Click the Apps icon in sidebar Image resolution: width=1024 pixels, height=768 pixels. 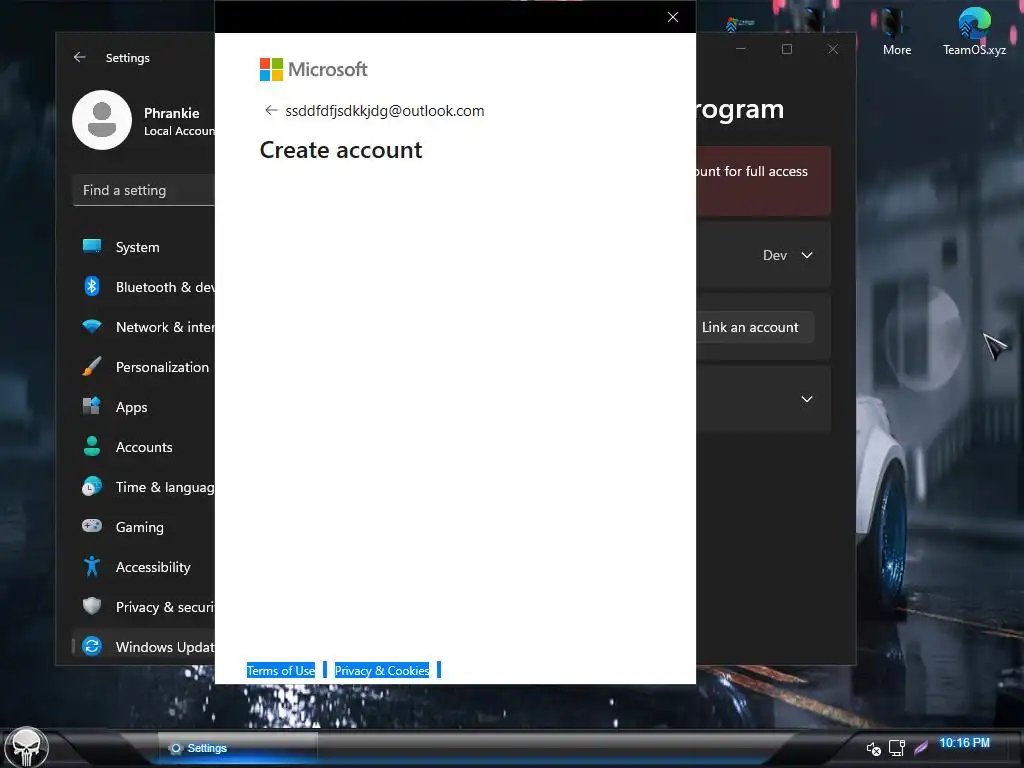pyautogui.click(x=92, y=406)
